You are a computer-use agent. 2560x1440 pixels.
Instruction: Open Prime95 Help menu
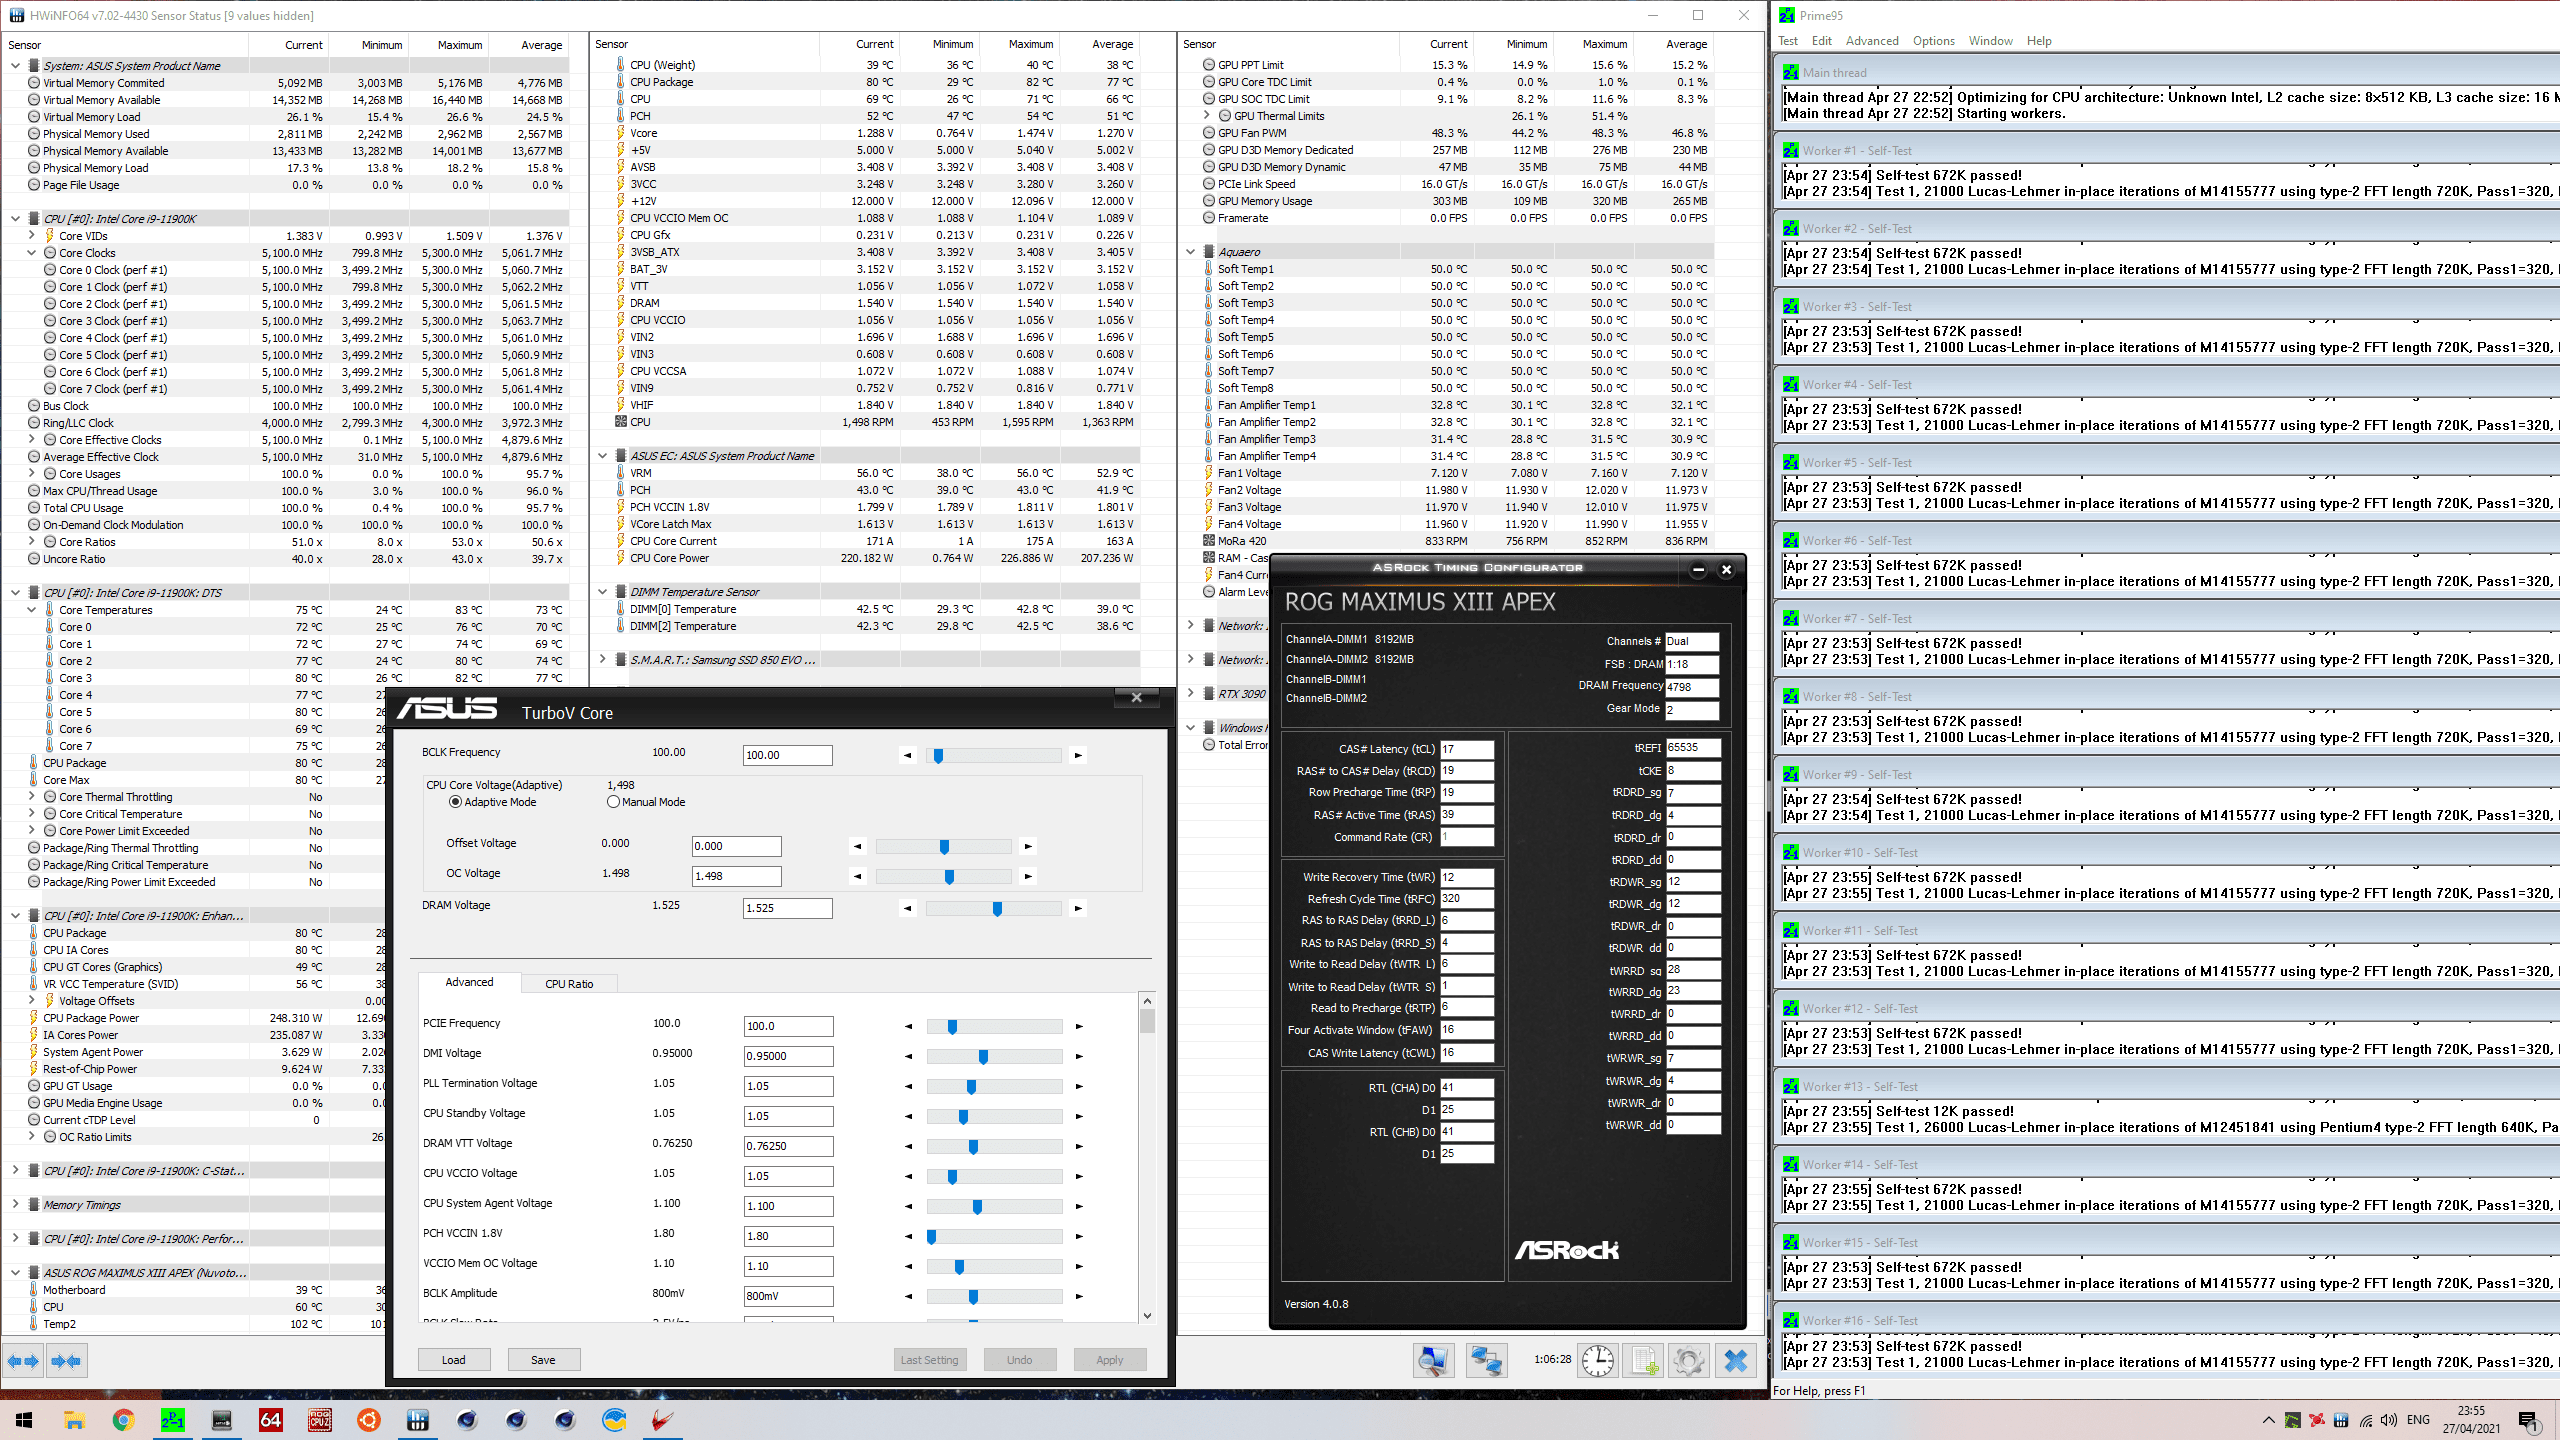(2039, 41)
